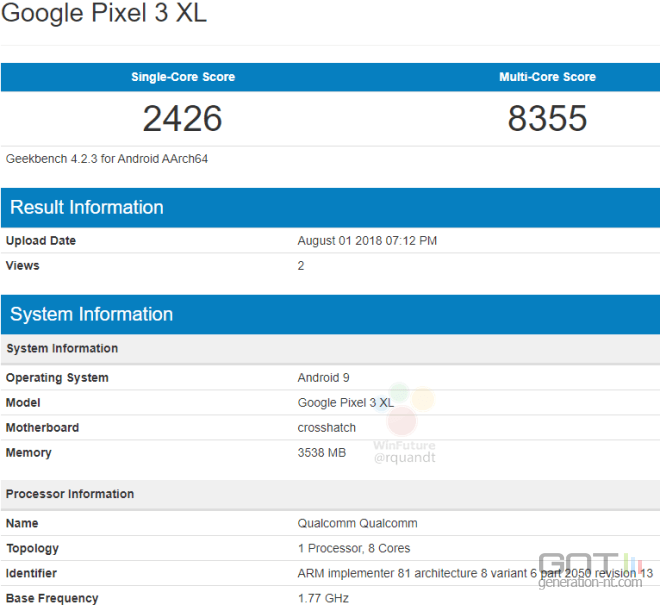This screenshot has width=660, height=611.
Task: Click the Multi-Core Score header
Action: coord(547,77)
